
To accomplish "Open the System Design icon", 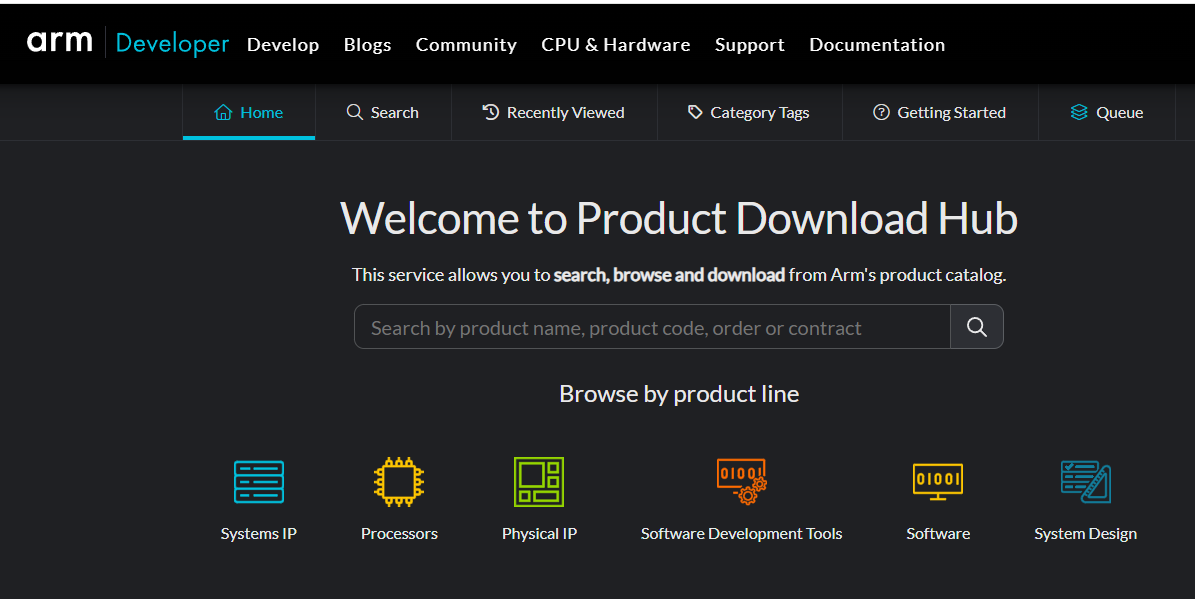I will 1085,482.
